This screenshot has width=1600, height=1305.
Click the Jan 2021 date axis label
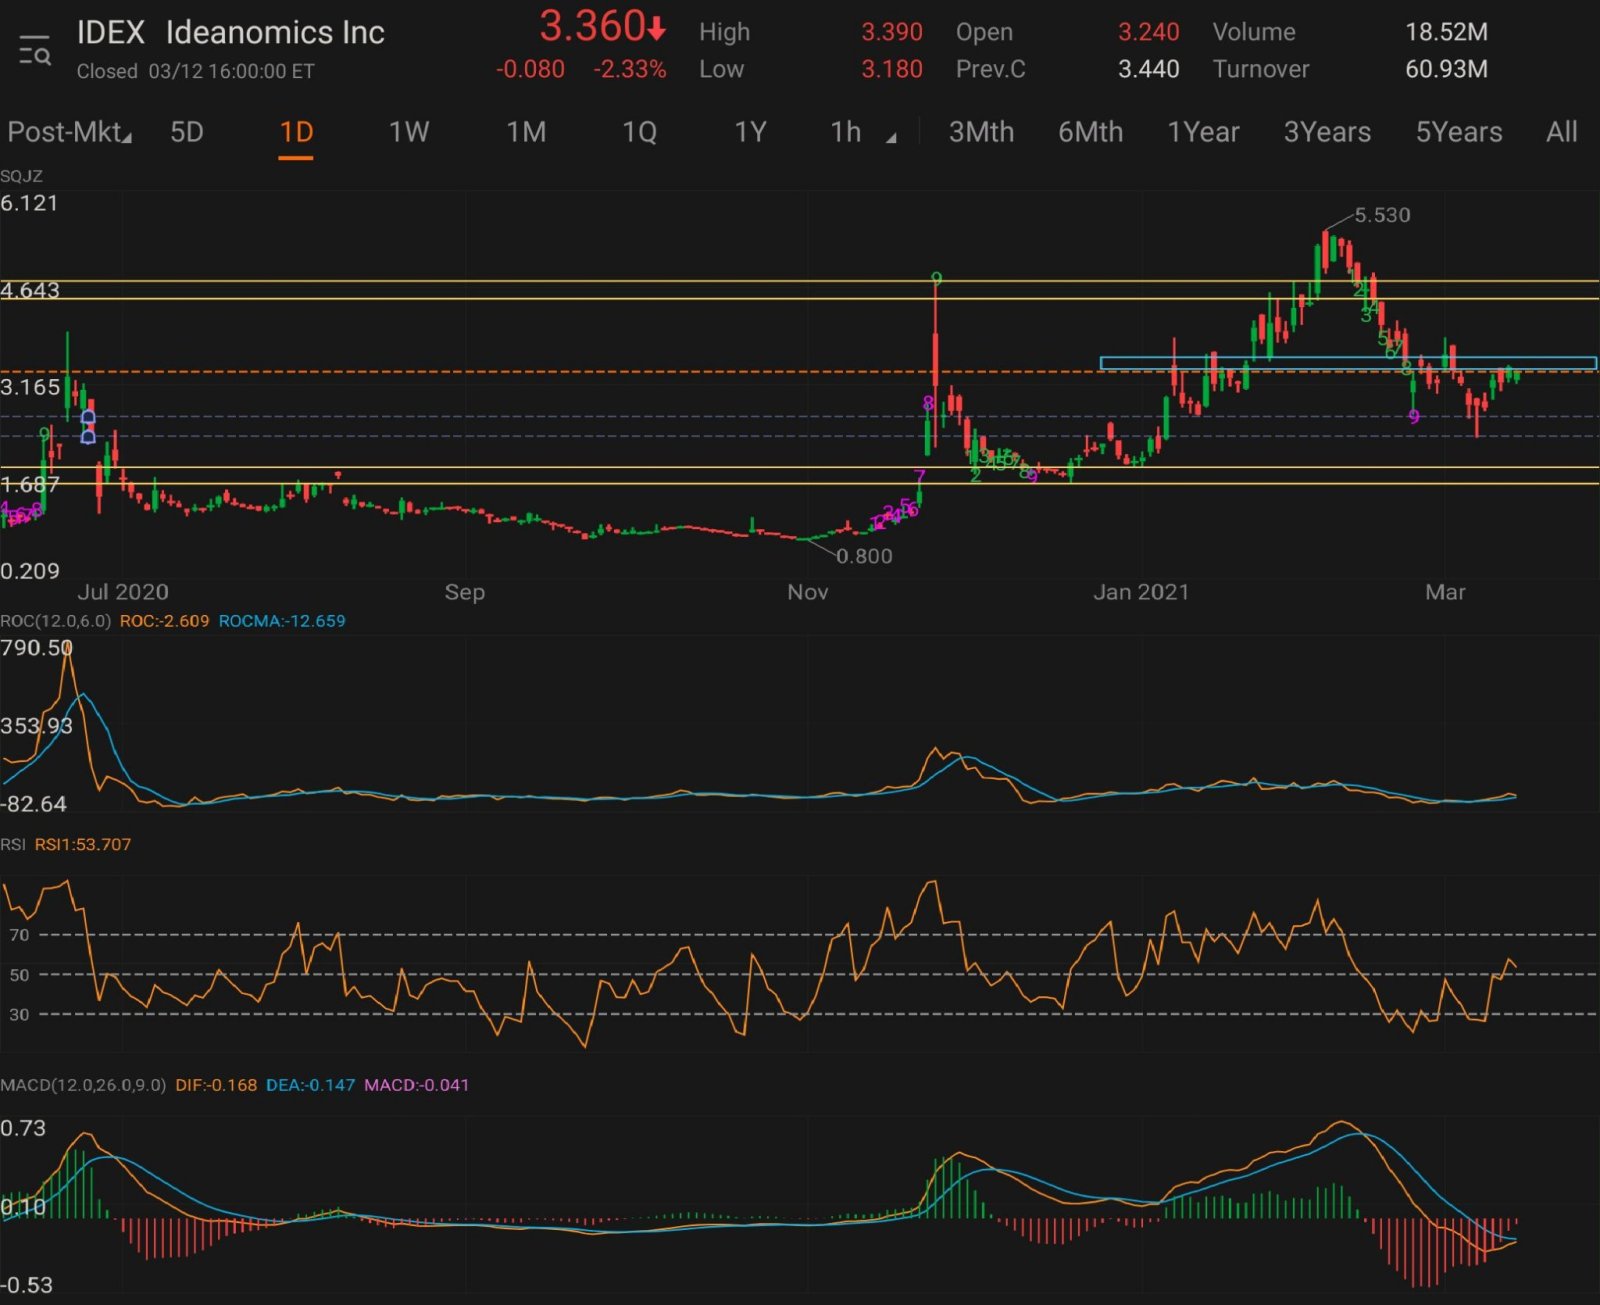(1141, 592)
